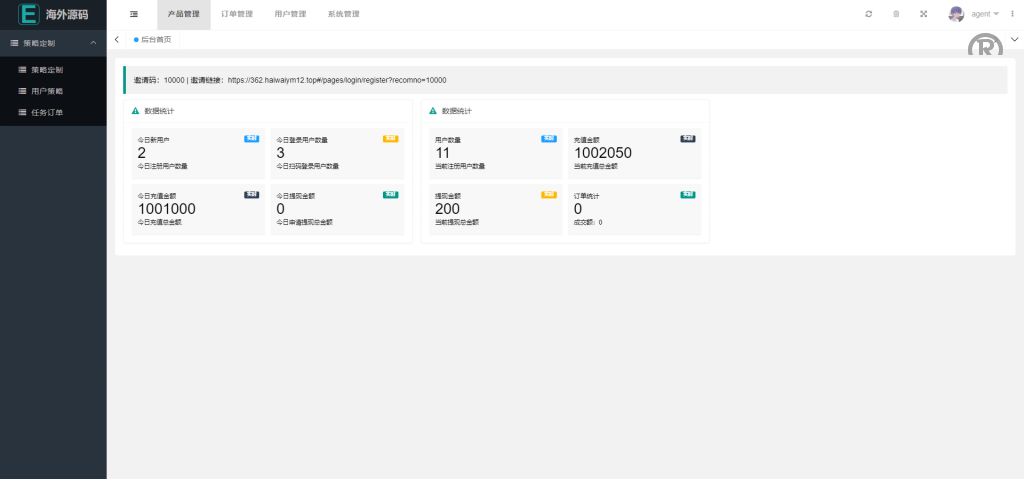Screen dimensions: 1024x479
Task: Open the 产品管理 top menu
Action: [184, 14]
